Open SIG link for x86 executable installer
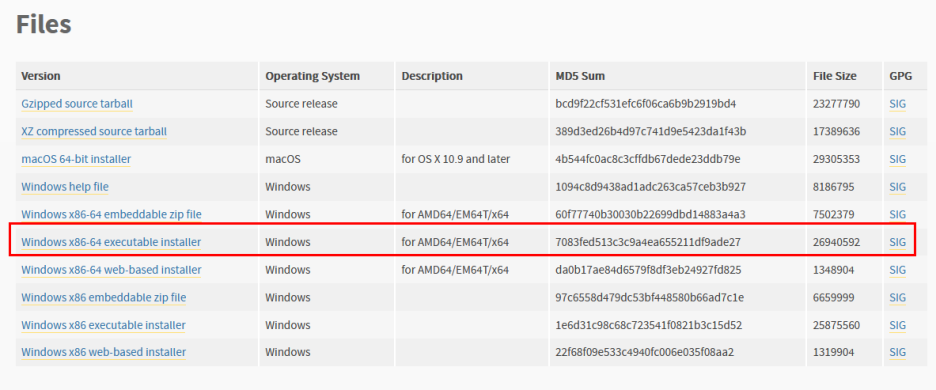Image resolution: width=936 pixels, height=390 pixels. coord(897,325)
